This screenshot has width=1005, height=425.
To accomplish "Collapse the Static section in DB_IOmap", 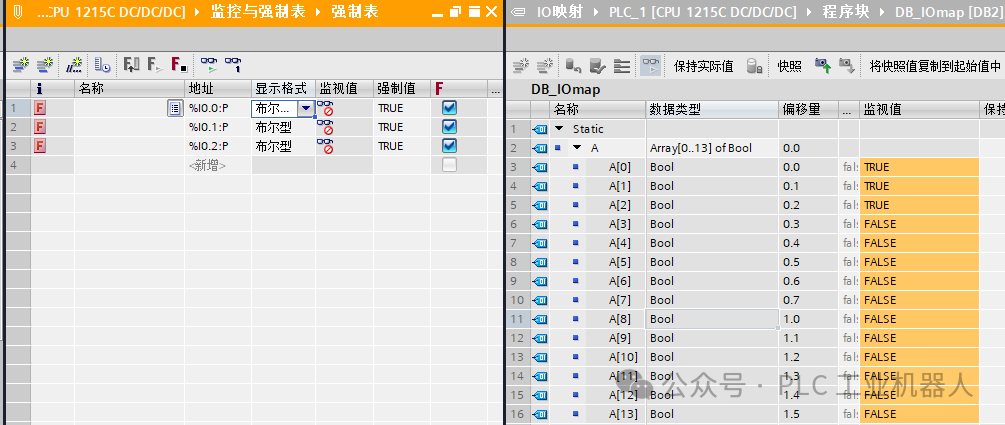I will [559, 129].
